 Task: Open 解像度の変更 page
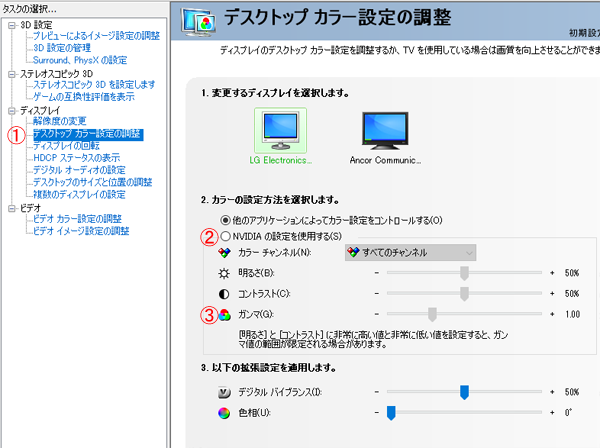click(60, 121)
